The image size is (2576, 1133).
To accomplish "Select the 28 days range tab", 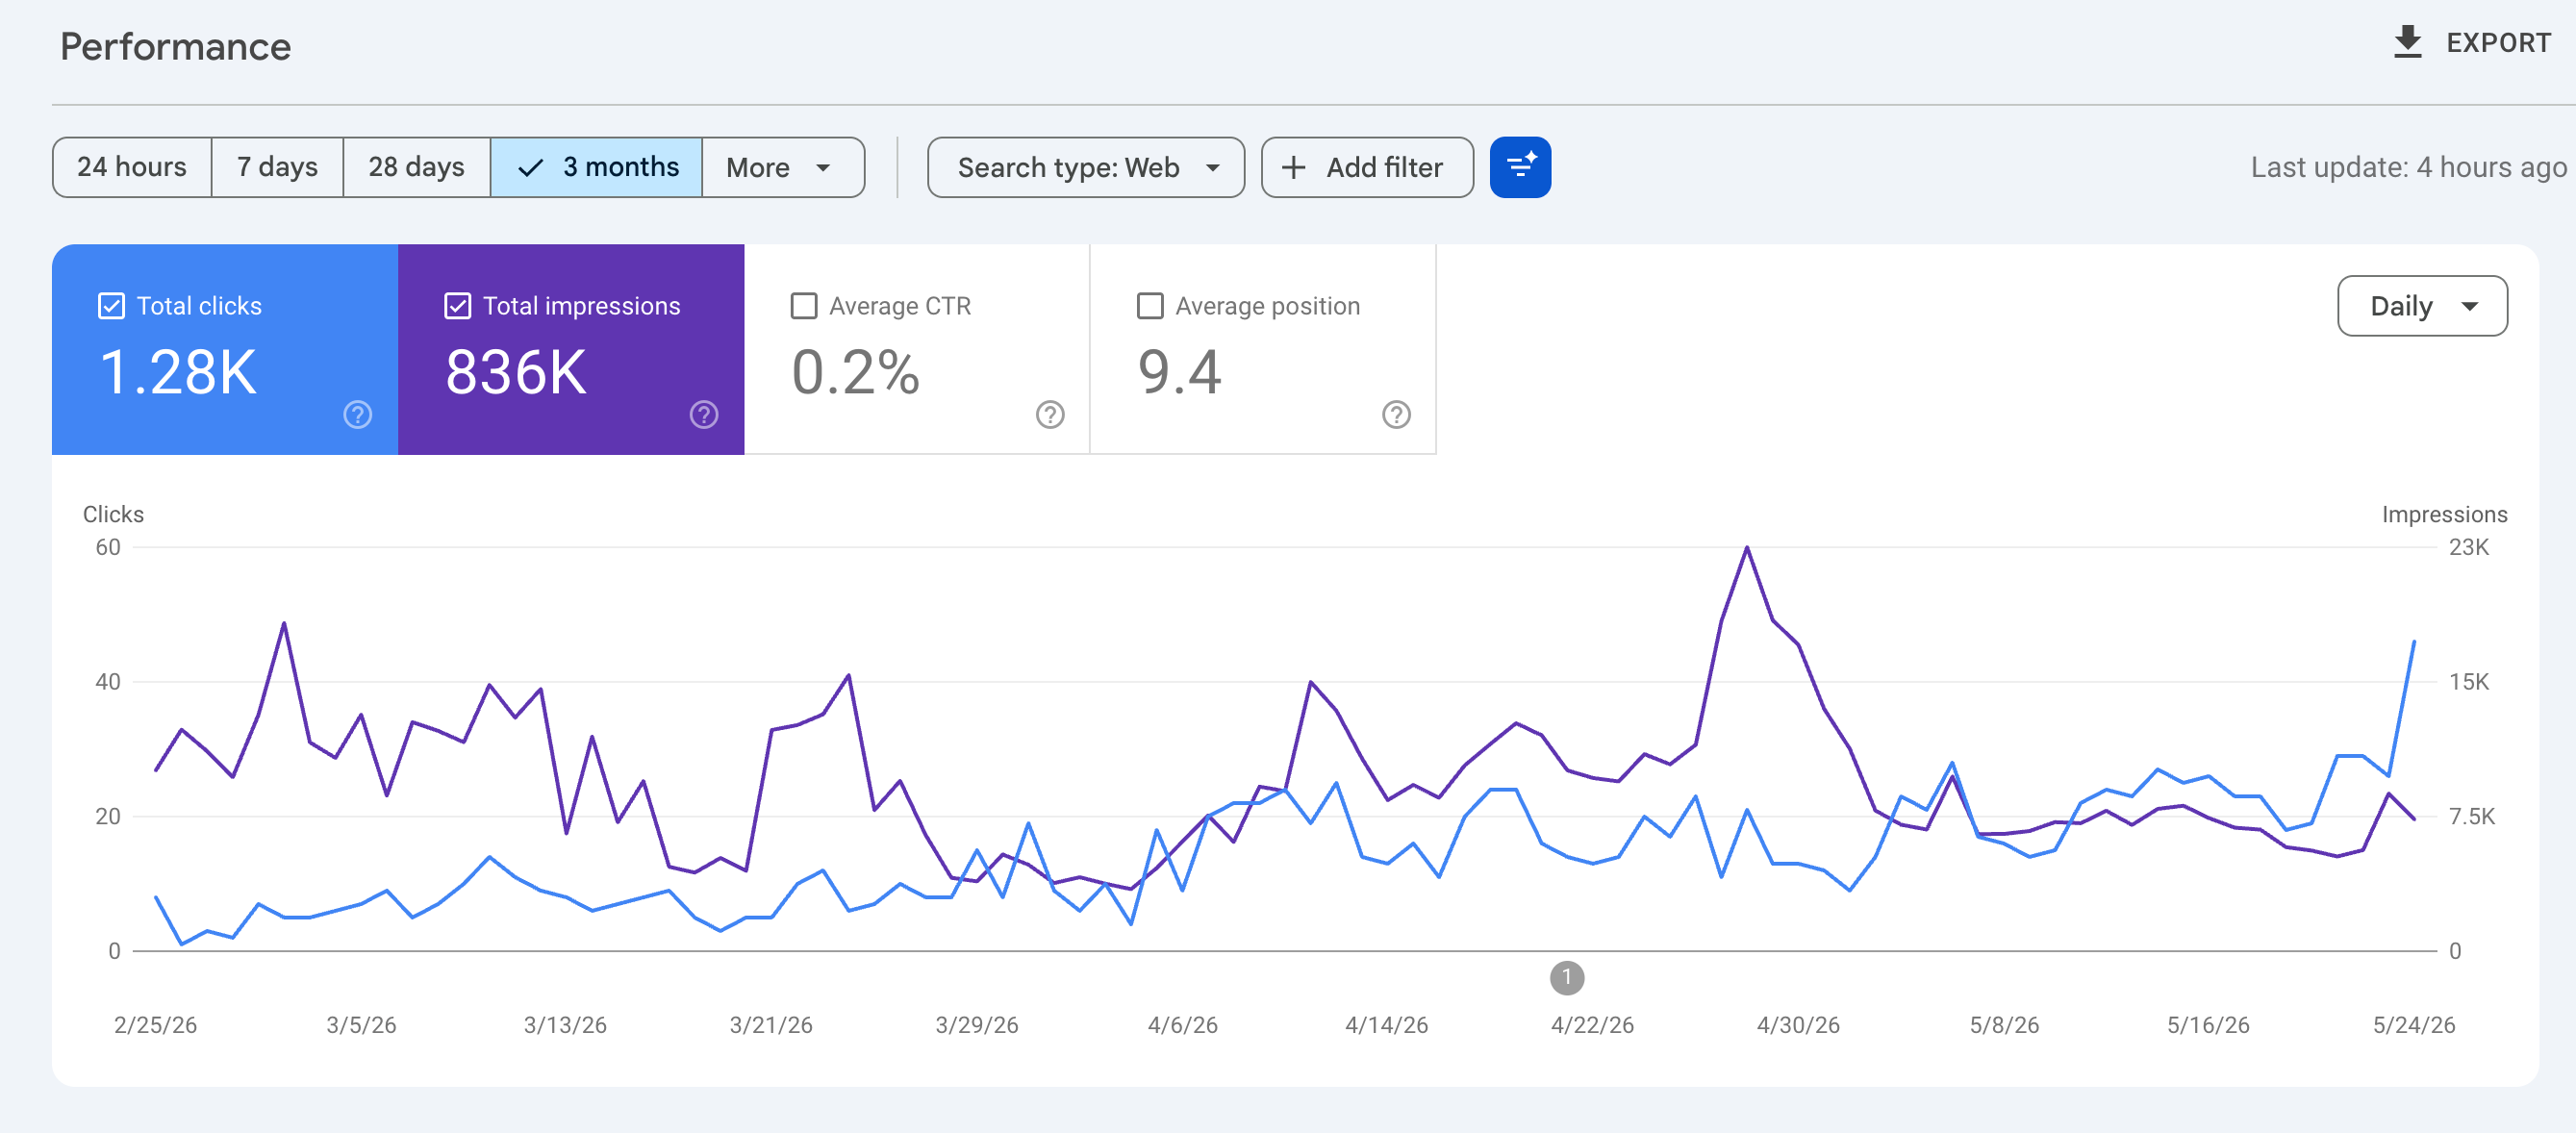I will coord(416,167).
